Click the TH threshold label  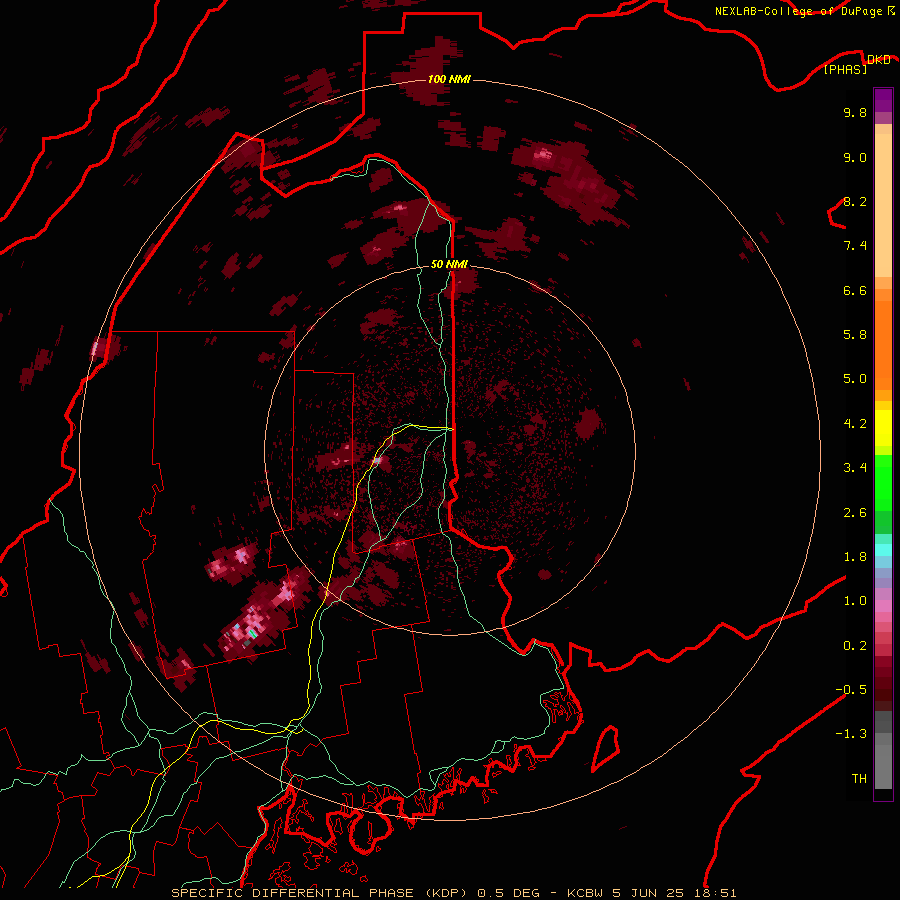coord(859,779)
